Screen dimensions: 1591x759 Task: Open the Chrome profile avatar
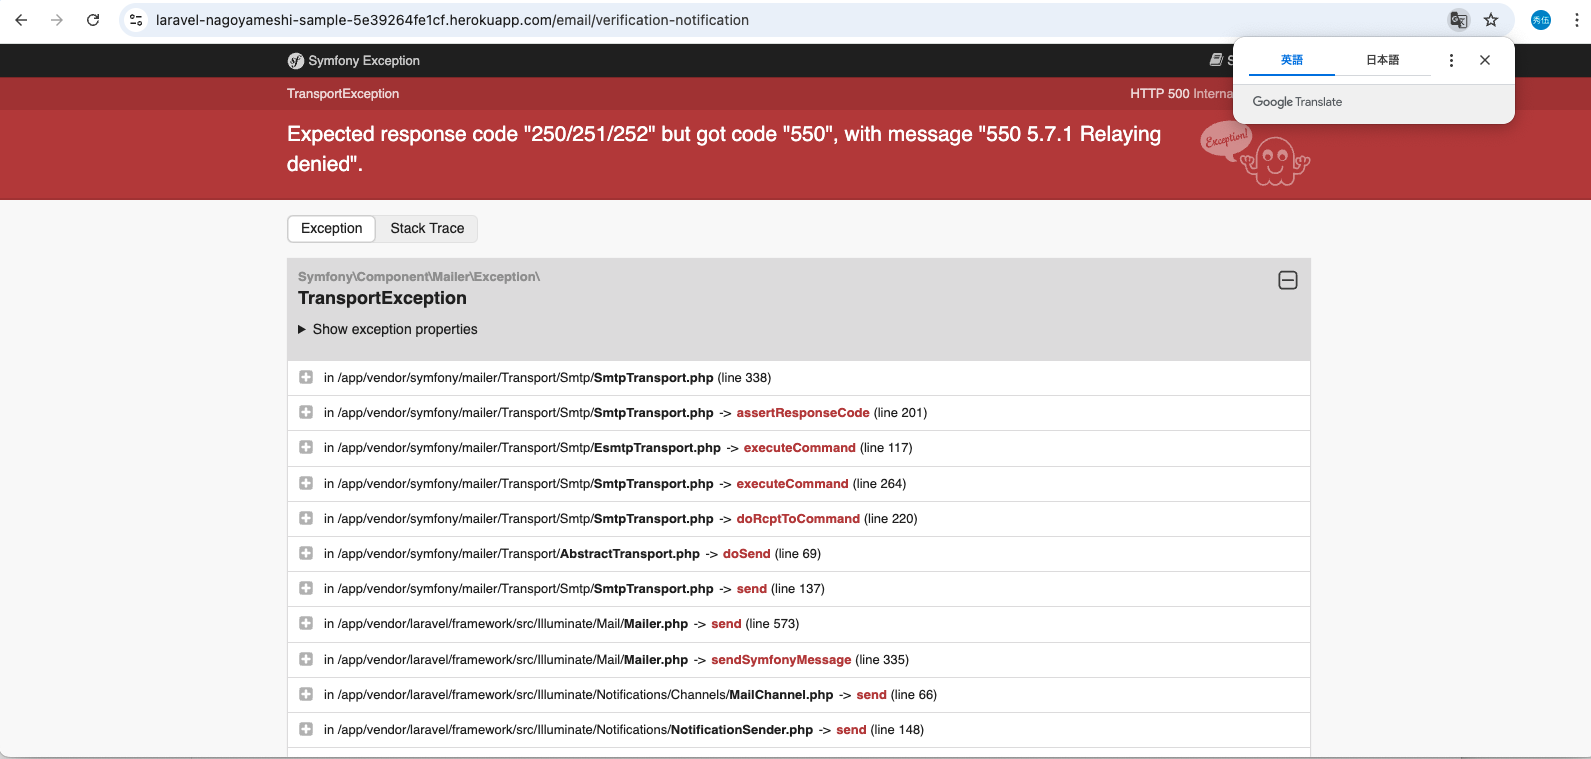1541,20
